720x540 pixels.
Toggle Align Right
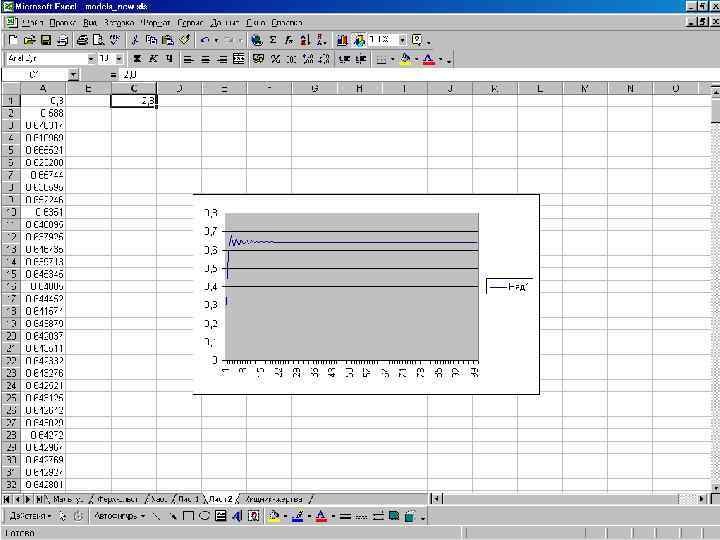coord(222,59)
